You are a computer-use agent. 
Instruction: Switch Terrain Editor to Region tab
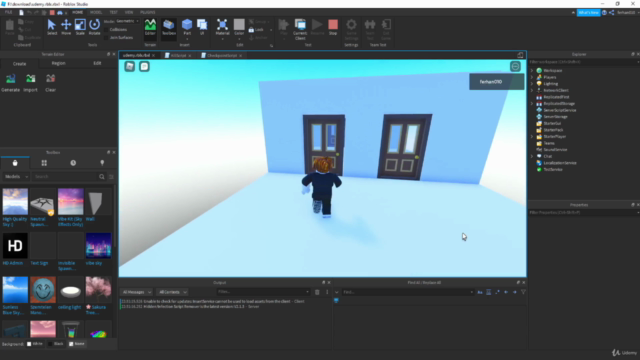point(58,63)
